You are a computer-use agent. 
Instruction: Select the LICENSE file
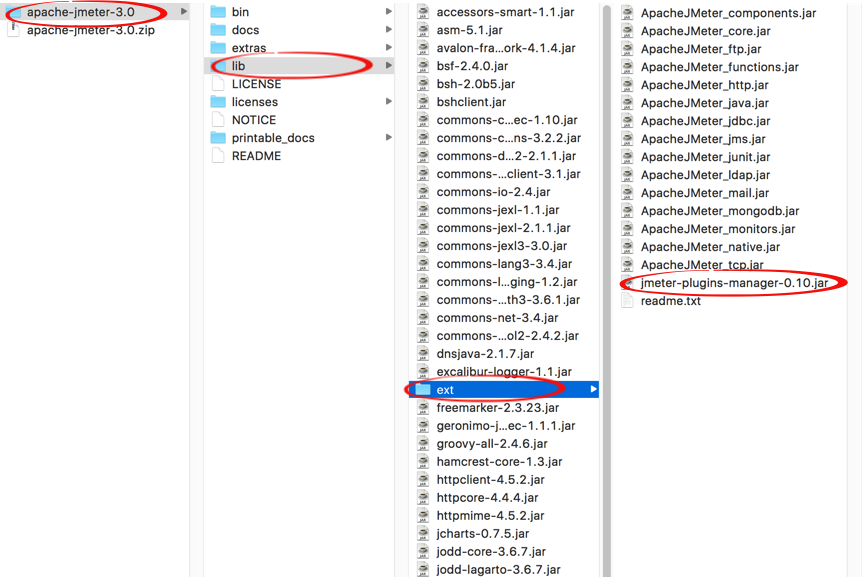256,84
